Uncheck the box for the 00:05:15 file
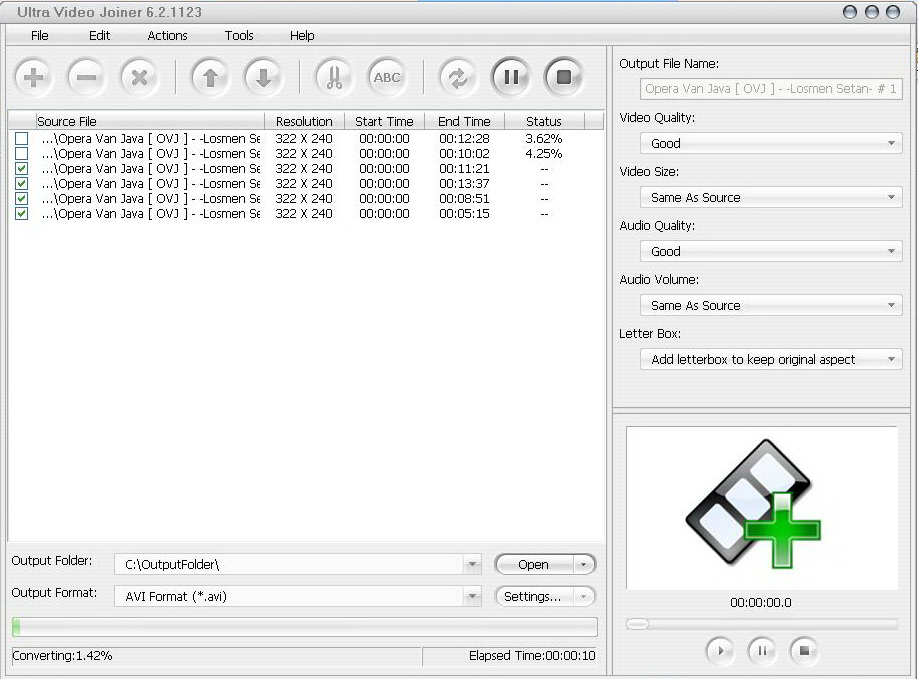918x679 pixels. point(22,214)
